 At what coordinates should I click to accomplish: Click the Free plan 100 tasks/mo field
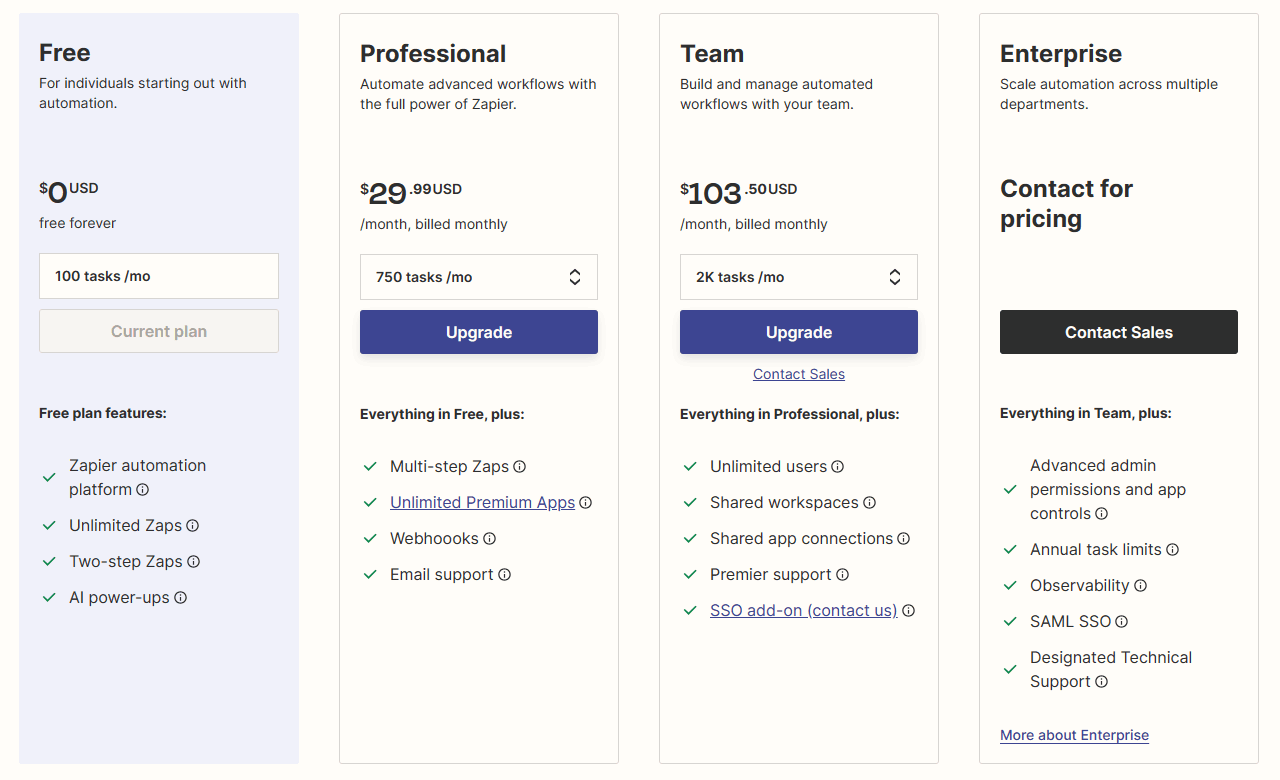pyautogui.click(x=159, y=276)
